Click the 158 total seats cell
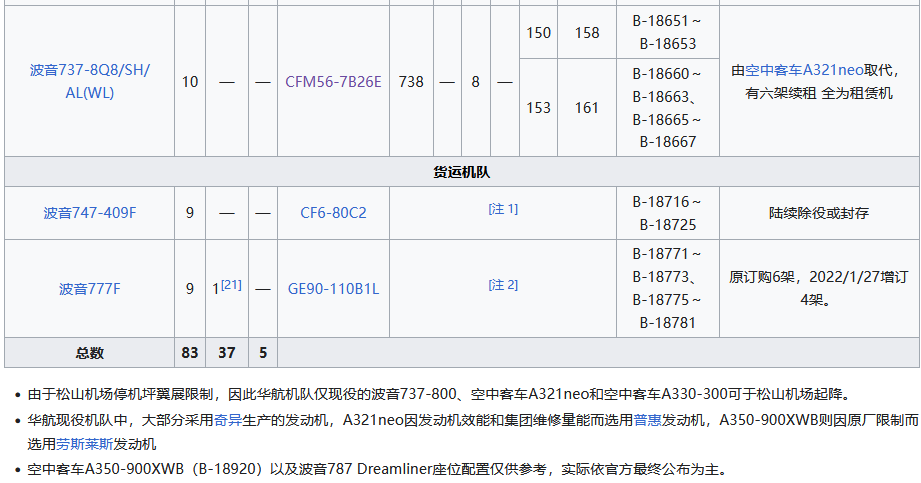This screenshot has height=483, width=921. (x=587, y=32)
